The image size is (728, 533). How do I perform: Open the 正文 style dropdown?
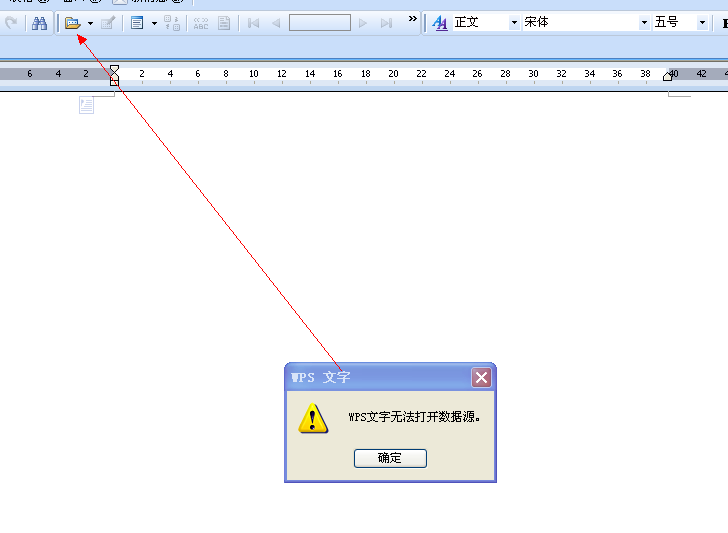click(x=514, y=22)
